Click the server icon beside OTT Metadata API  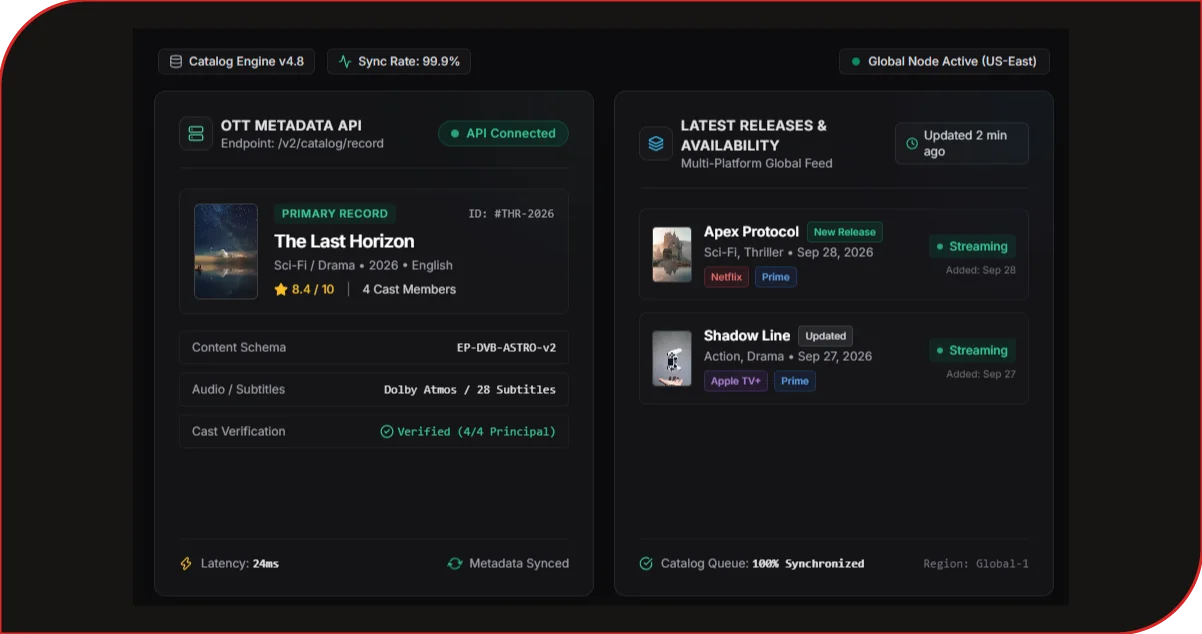pyautogui.click(x=196, y=134)
